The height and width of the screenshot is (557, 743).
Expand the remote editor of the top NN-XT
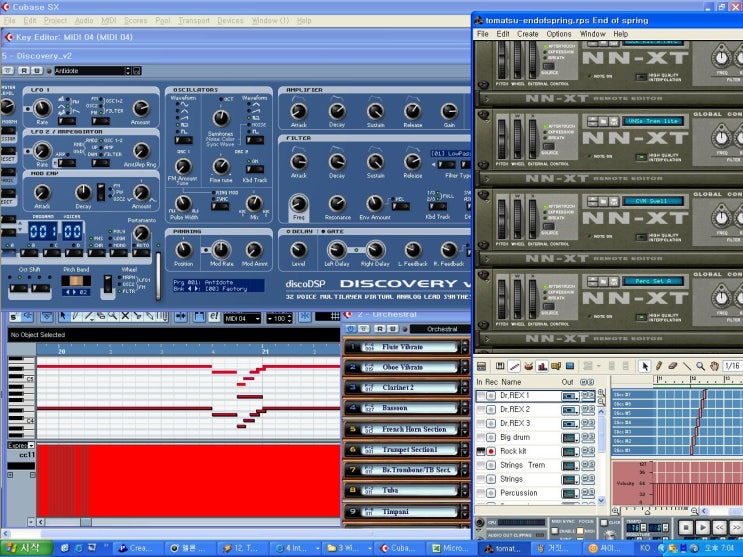pyautogui.click(x=485, y=99)
